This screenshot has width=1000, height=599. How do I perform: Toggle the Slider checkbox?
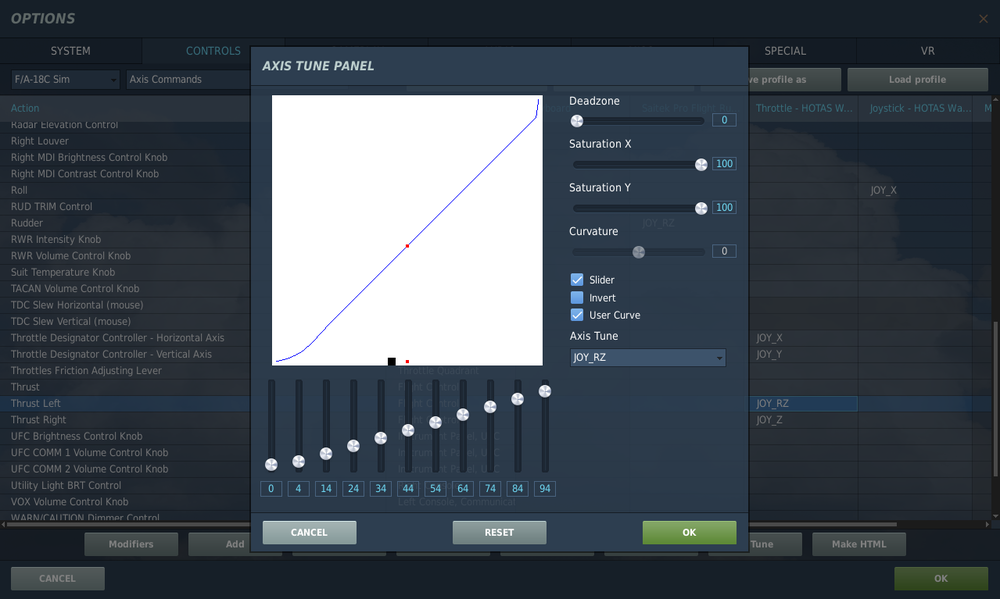click(577, 279)
